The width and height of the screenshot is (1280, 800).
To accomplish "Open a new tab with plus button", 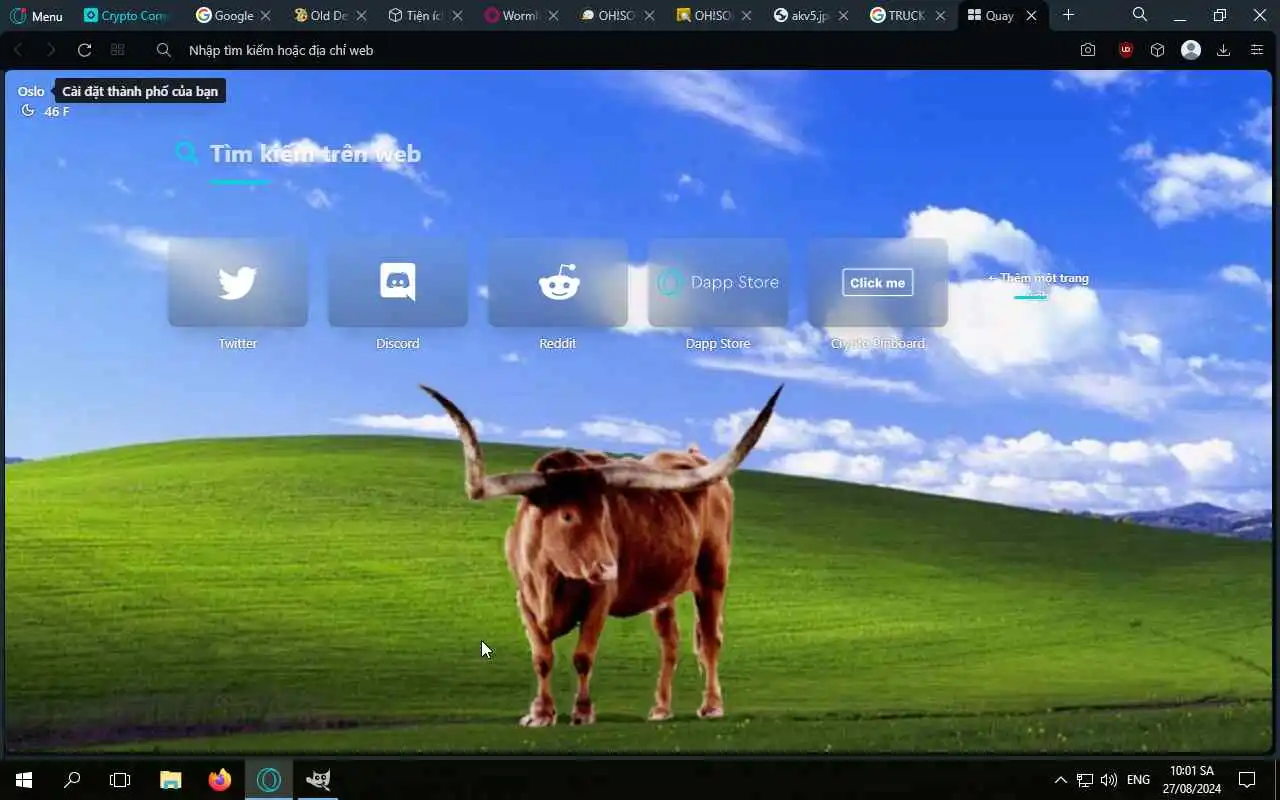I will (1068, 15).
